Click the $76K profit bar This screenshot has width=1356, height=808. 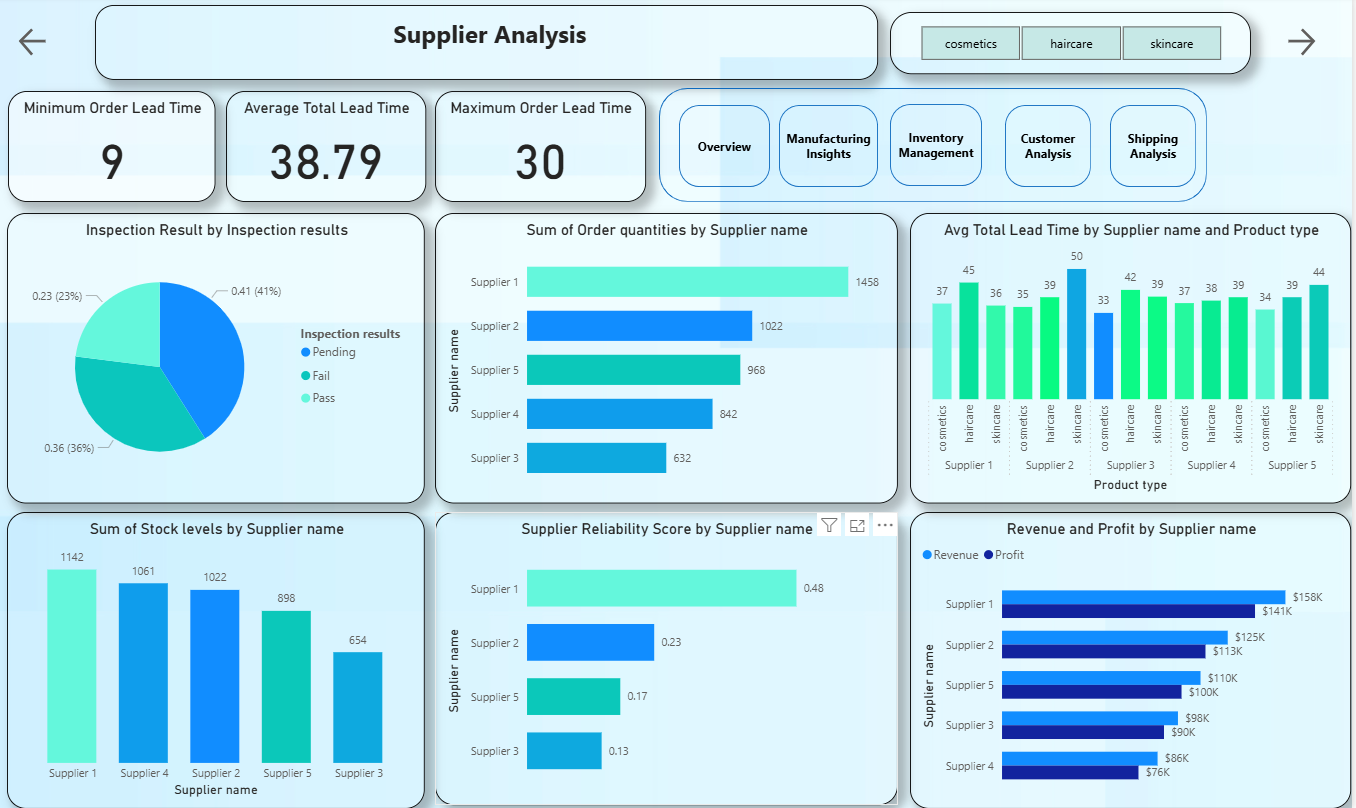[x=1070, y=772]
